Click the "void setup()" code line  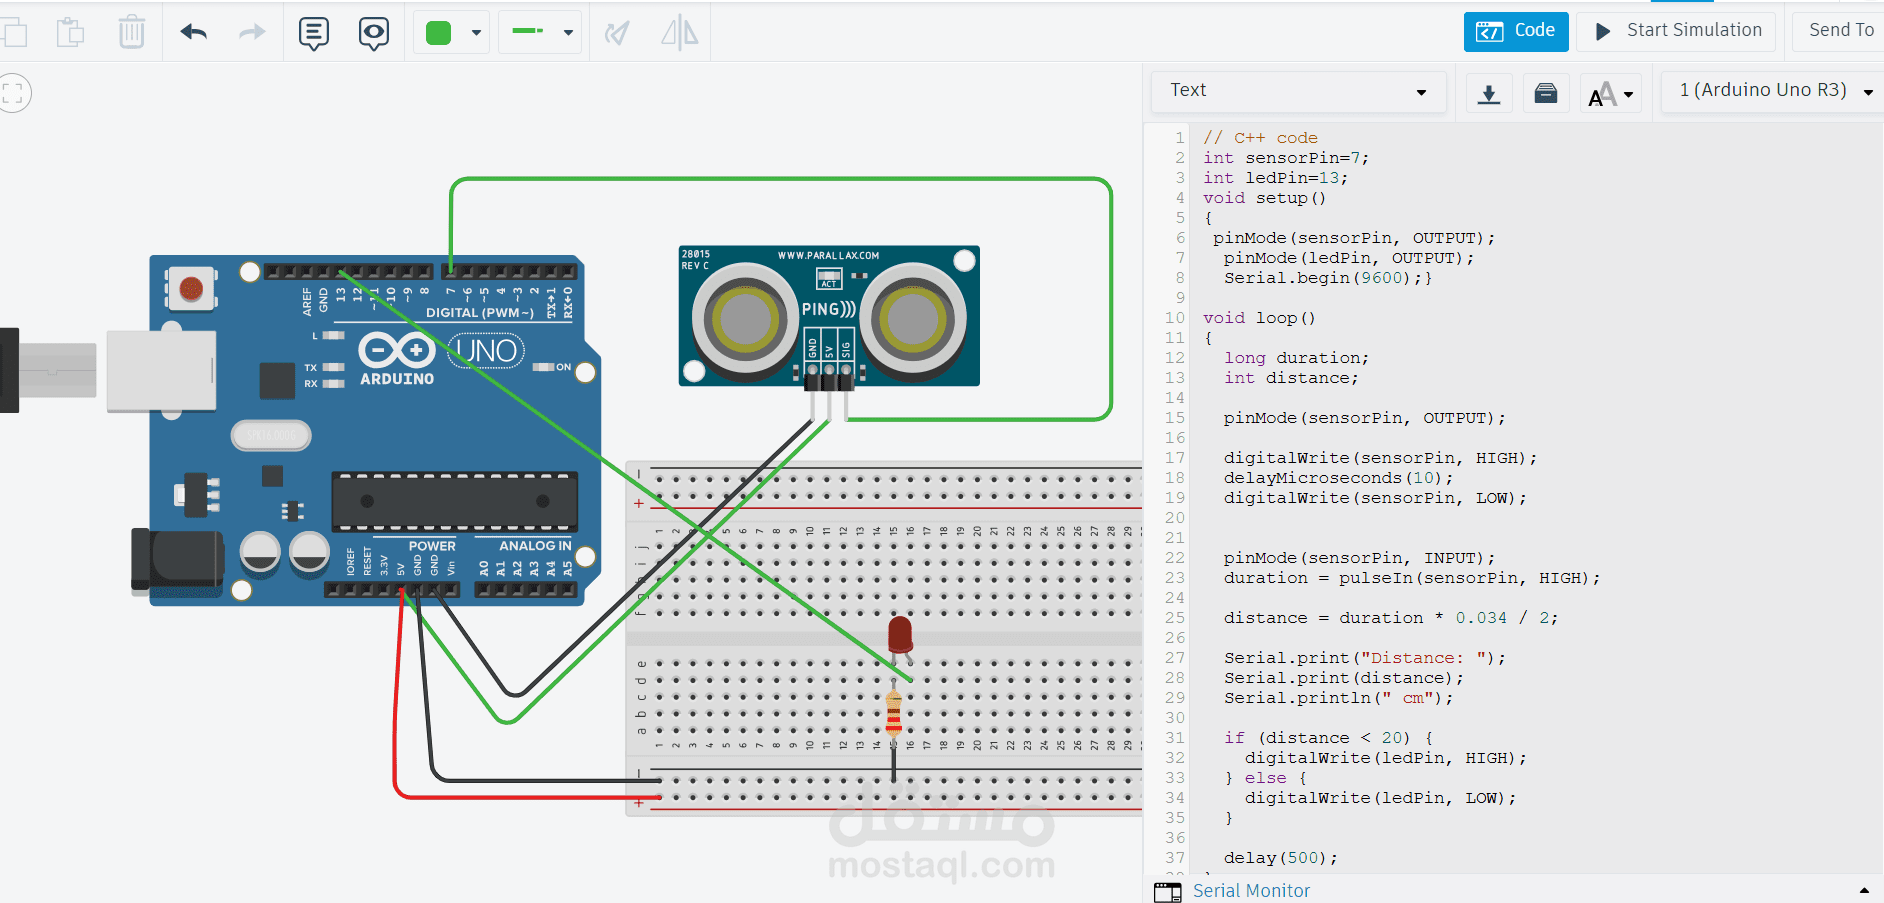(x=1264, y=198)
